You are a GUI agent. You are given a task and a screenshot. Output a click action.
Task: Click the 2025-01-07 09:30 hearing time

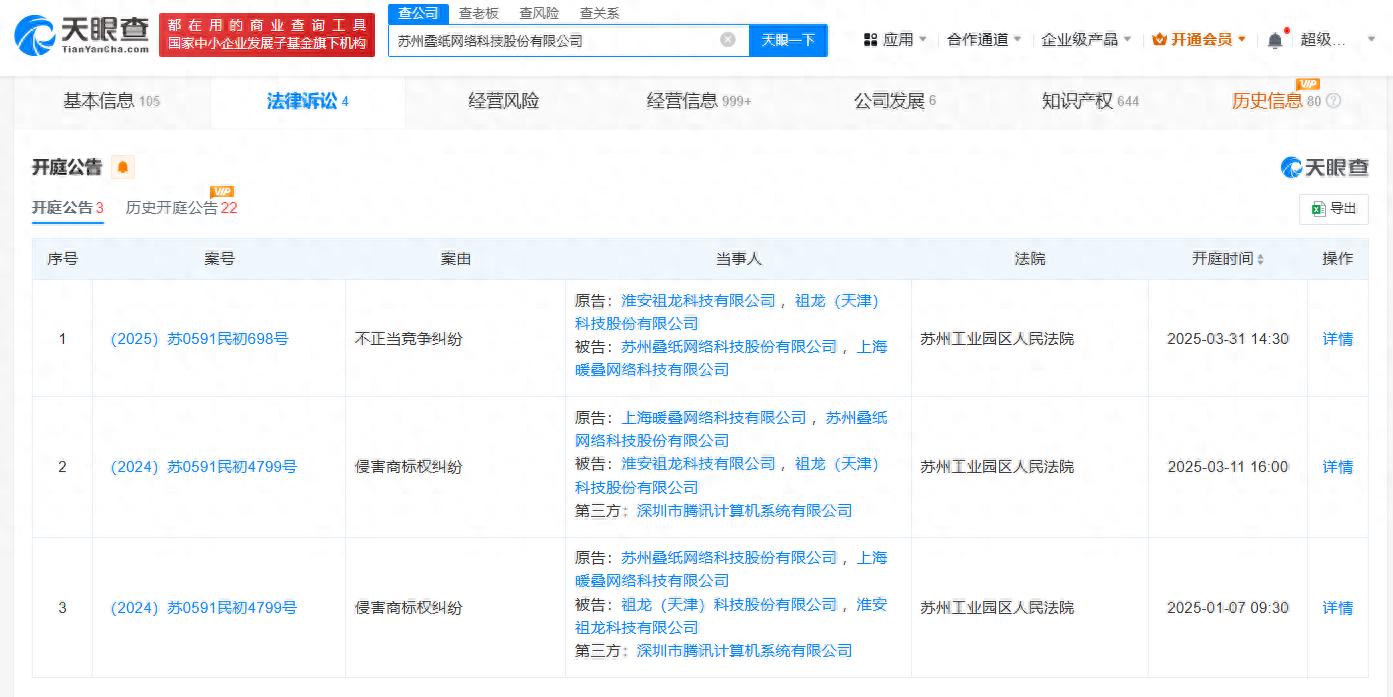click(1228, 608)
